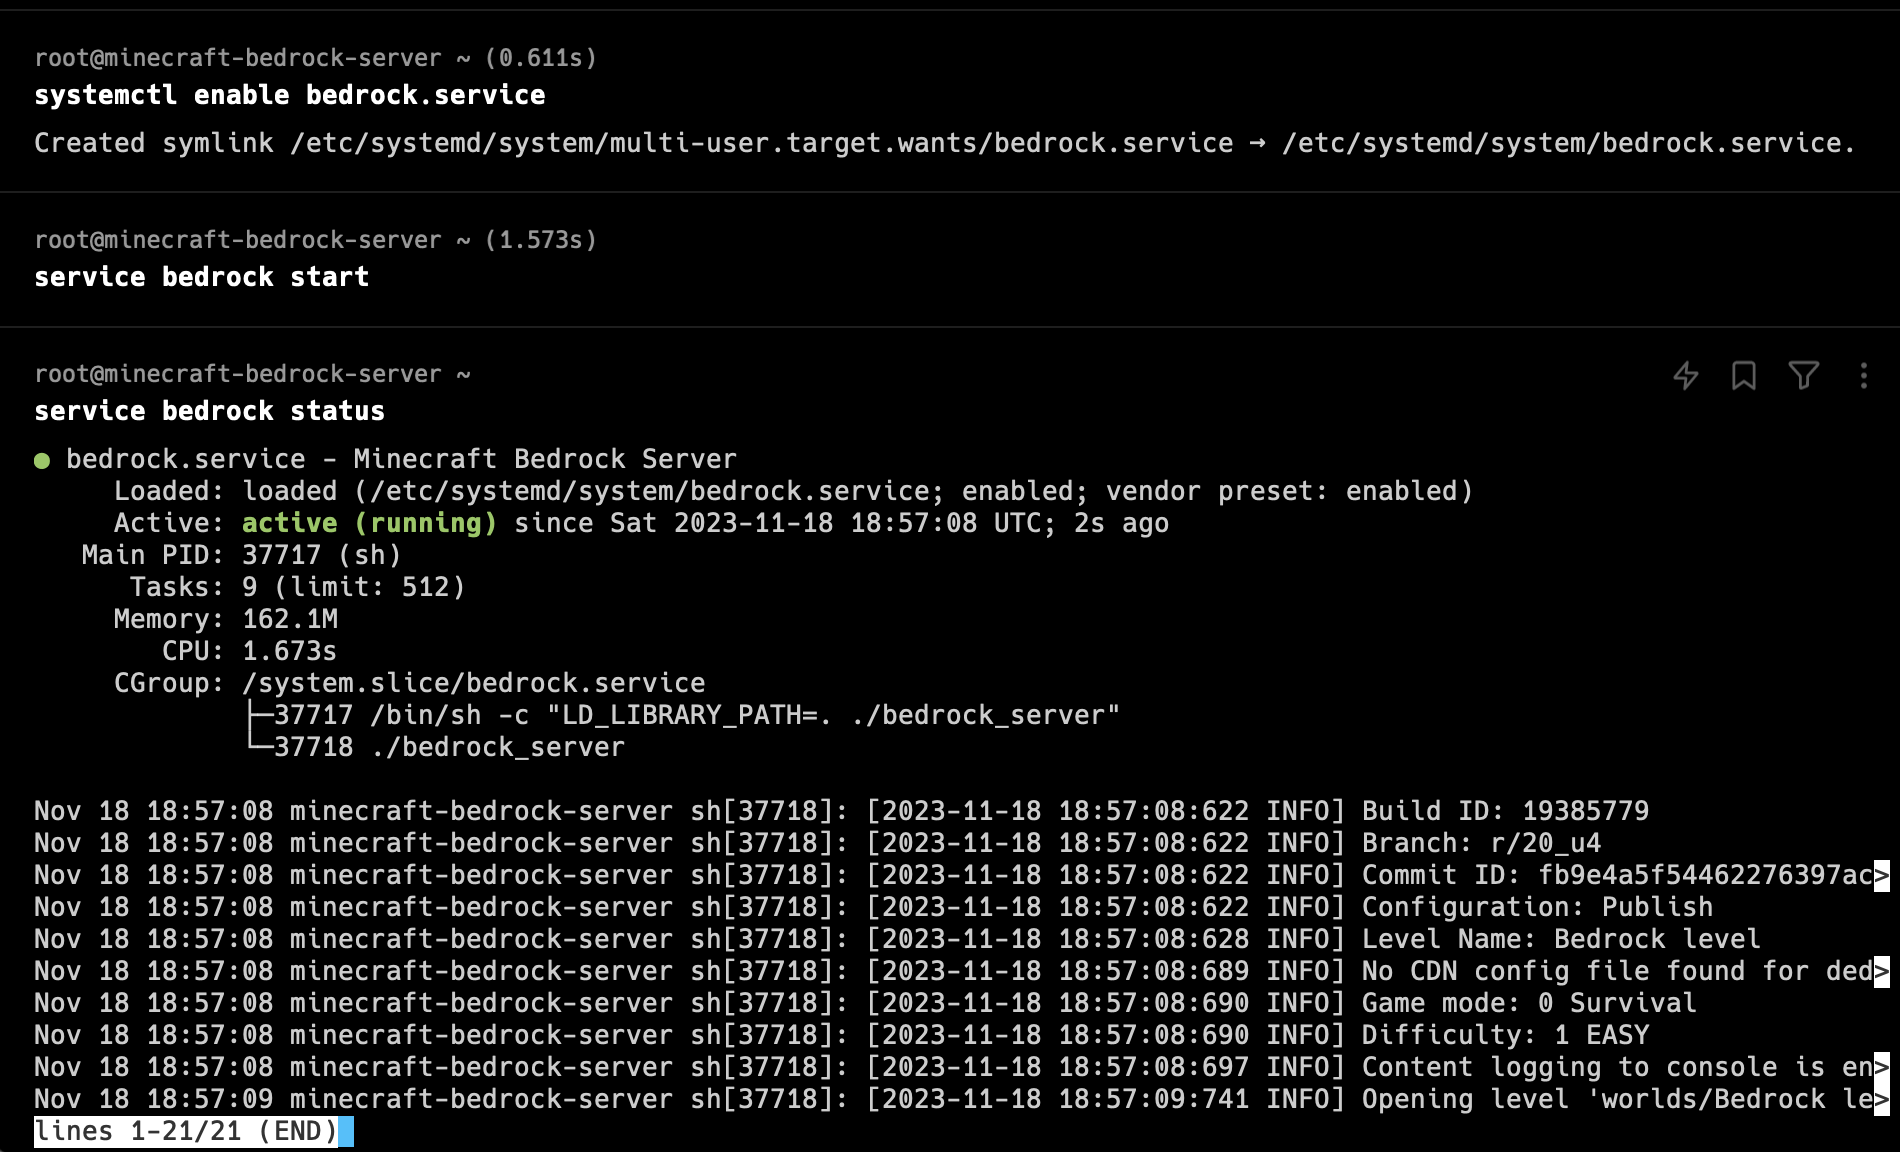Click truncation arrow on 'No CDN config' line
Viewport: 1900px width, 1152px height.
[1882, 971]
